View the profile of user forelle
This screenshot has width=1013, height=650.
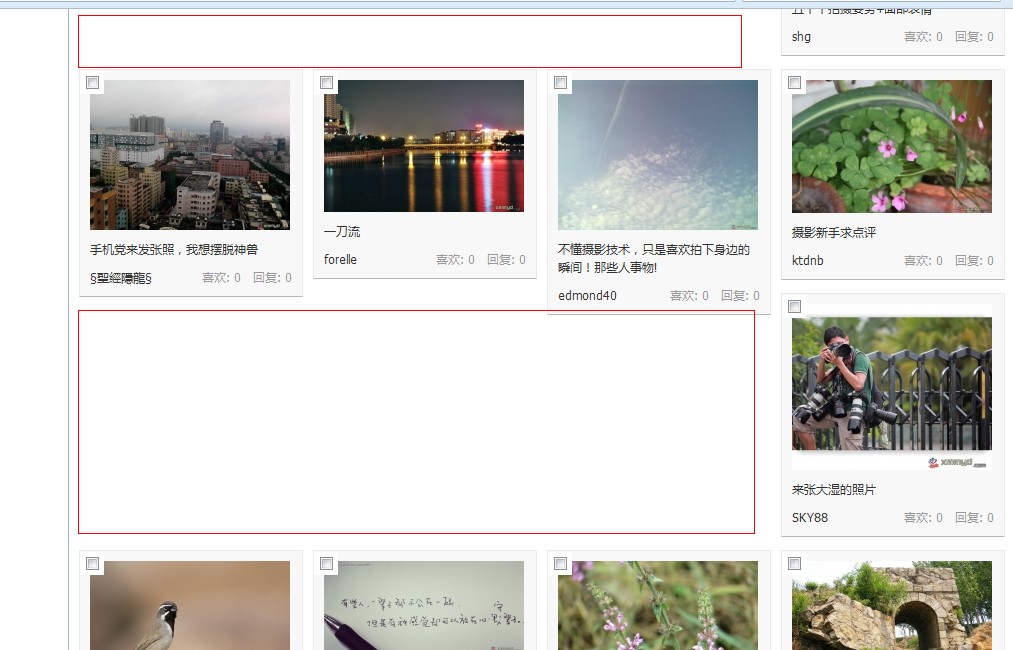click(x=339, y=259)
